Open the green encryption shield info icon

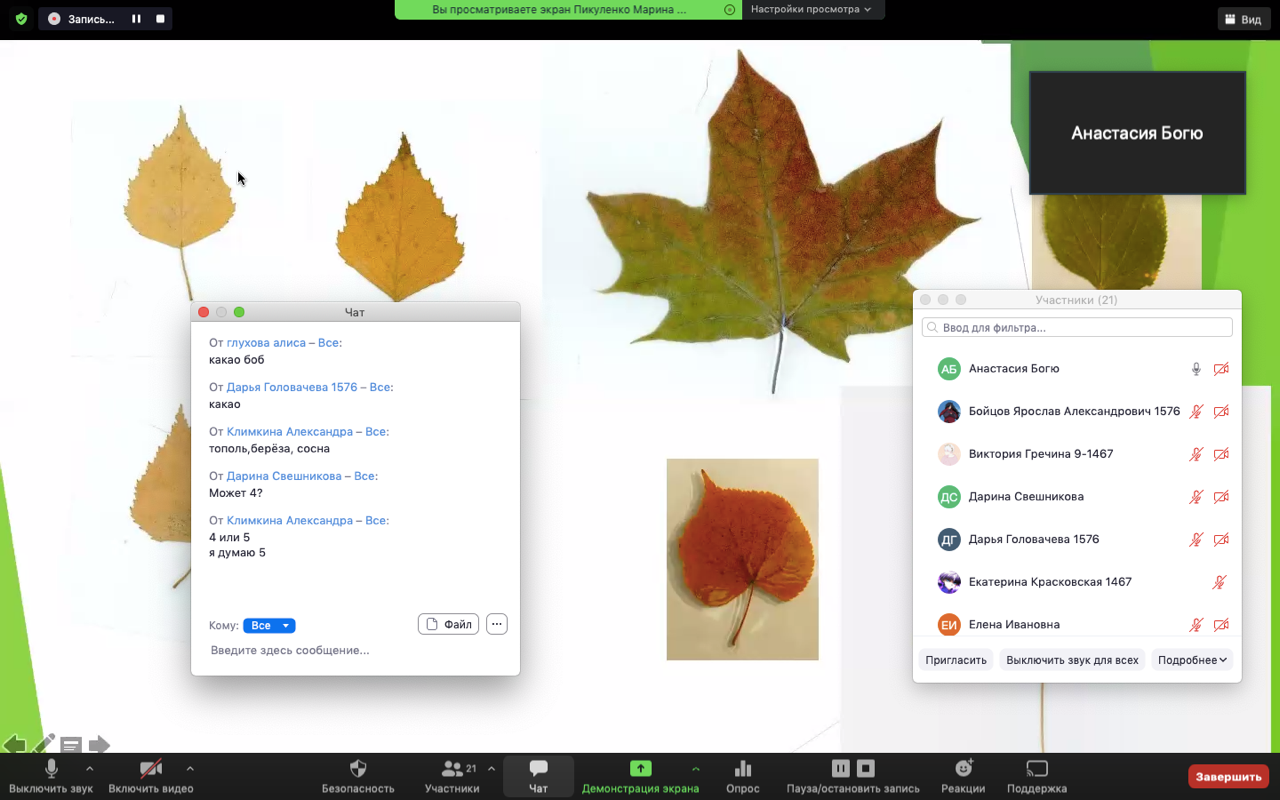[21, 19]
